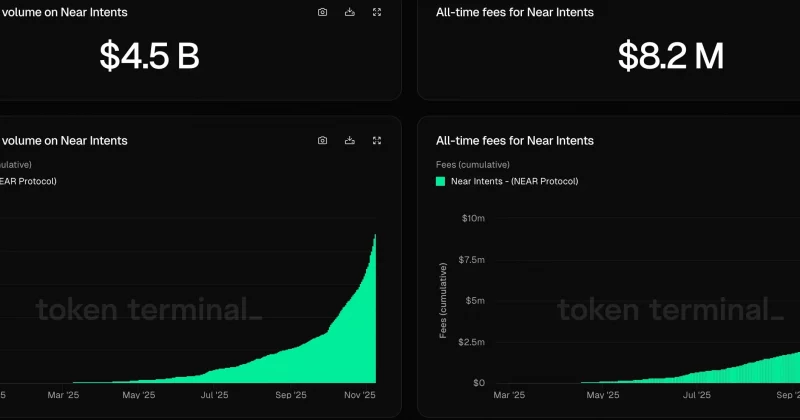Click the $0 axis label on fees chart
Image resolution: width=800 pixels, height=420 pixels.
(479, 383)
